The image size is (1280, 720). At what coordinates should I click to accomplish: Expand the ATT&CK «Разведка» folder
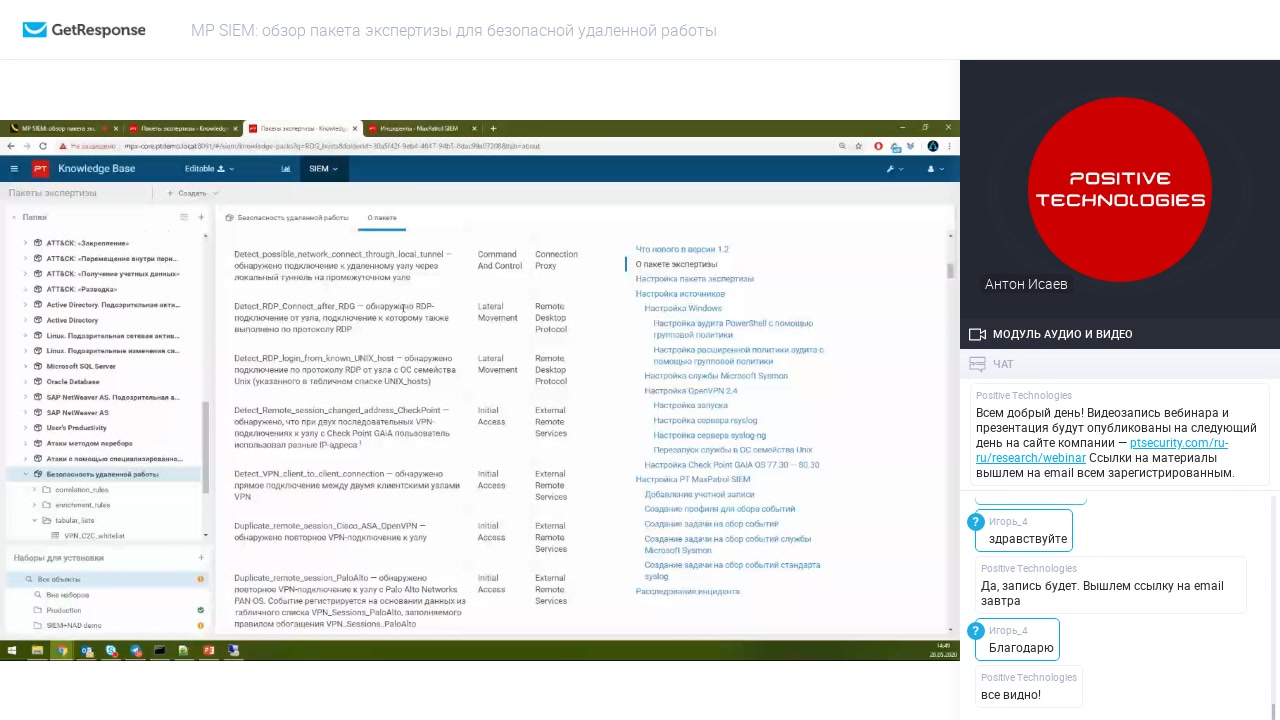coord(26,289)
